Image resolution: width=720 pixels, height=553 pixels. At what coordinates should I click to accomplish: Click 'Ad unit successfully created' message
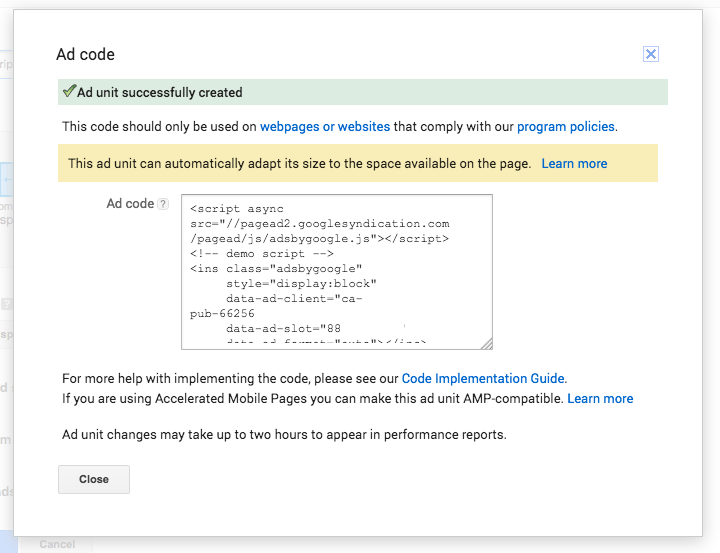(x=159, y=92)
